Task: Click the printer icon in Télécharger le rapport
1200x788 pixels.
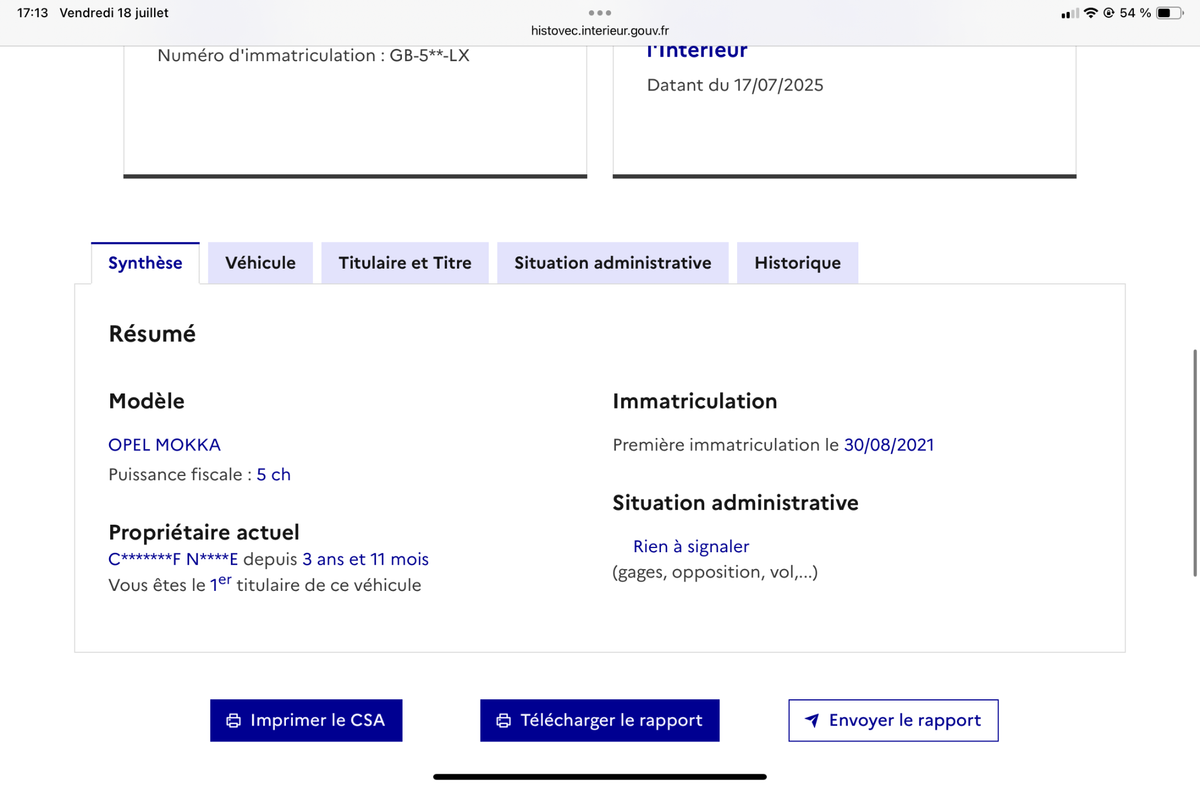Action: pos(504,721)
